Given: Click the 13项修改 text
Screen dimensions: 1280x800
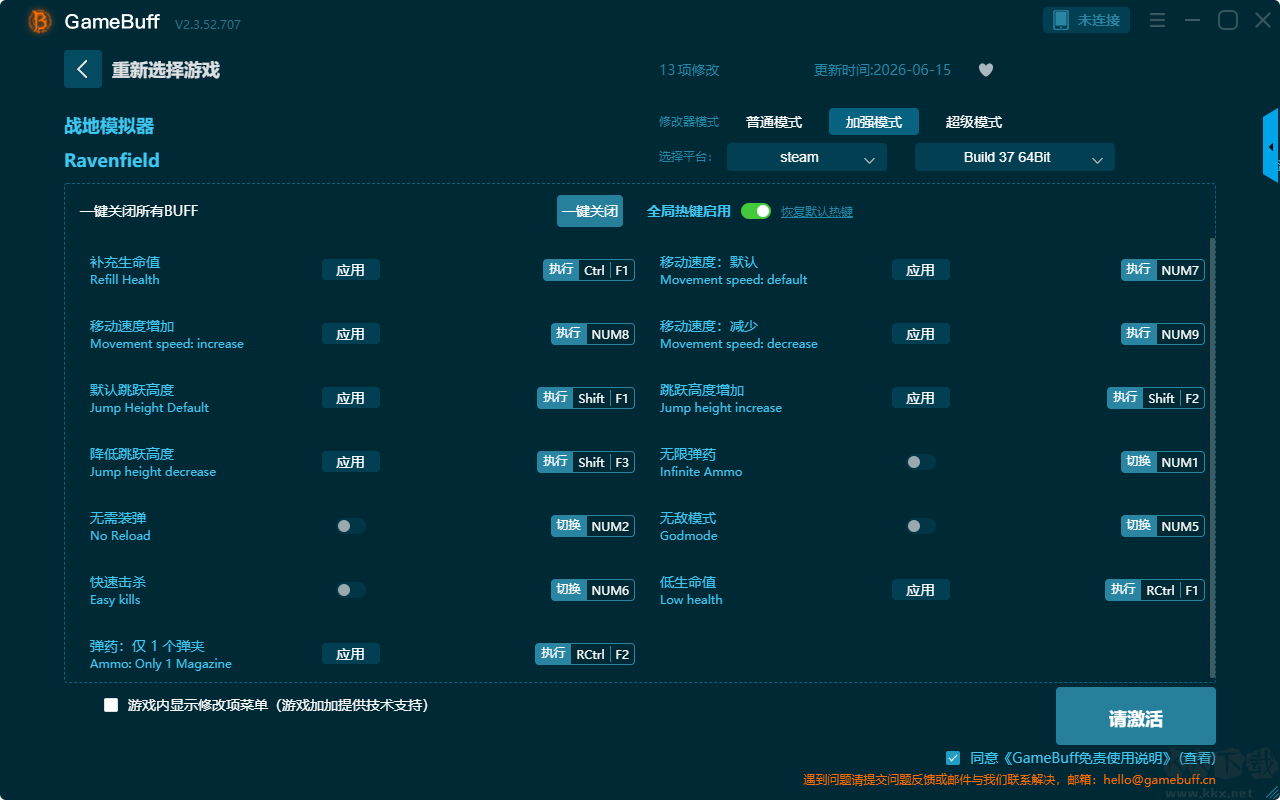Looking at the screenshot, I should click(x=689, y=70).
